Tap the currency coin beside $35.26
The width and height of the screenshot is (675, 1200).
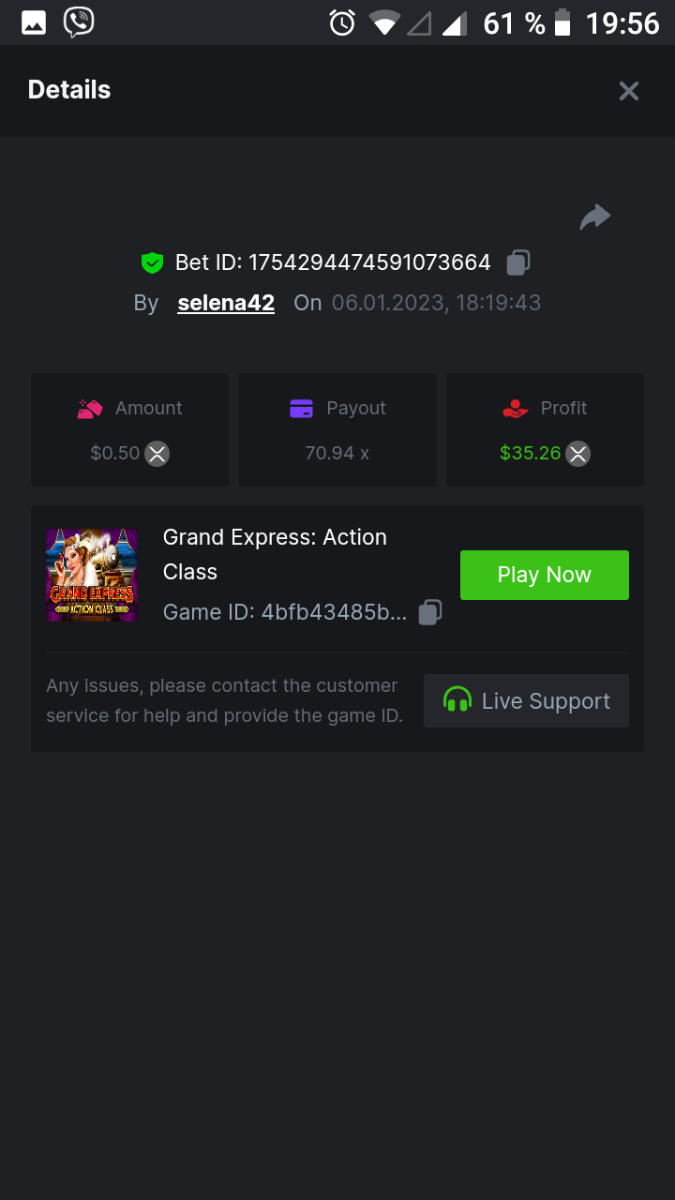578,454
